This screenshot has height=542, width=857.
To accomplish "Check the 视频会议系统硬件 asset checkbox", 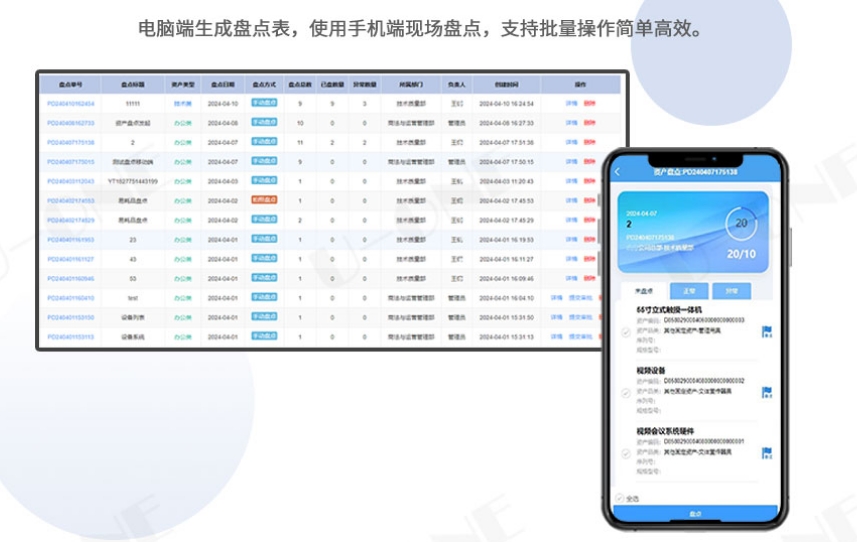I will (x=626, y=453).
